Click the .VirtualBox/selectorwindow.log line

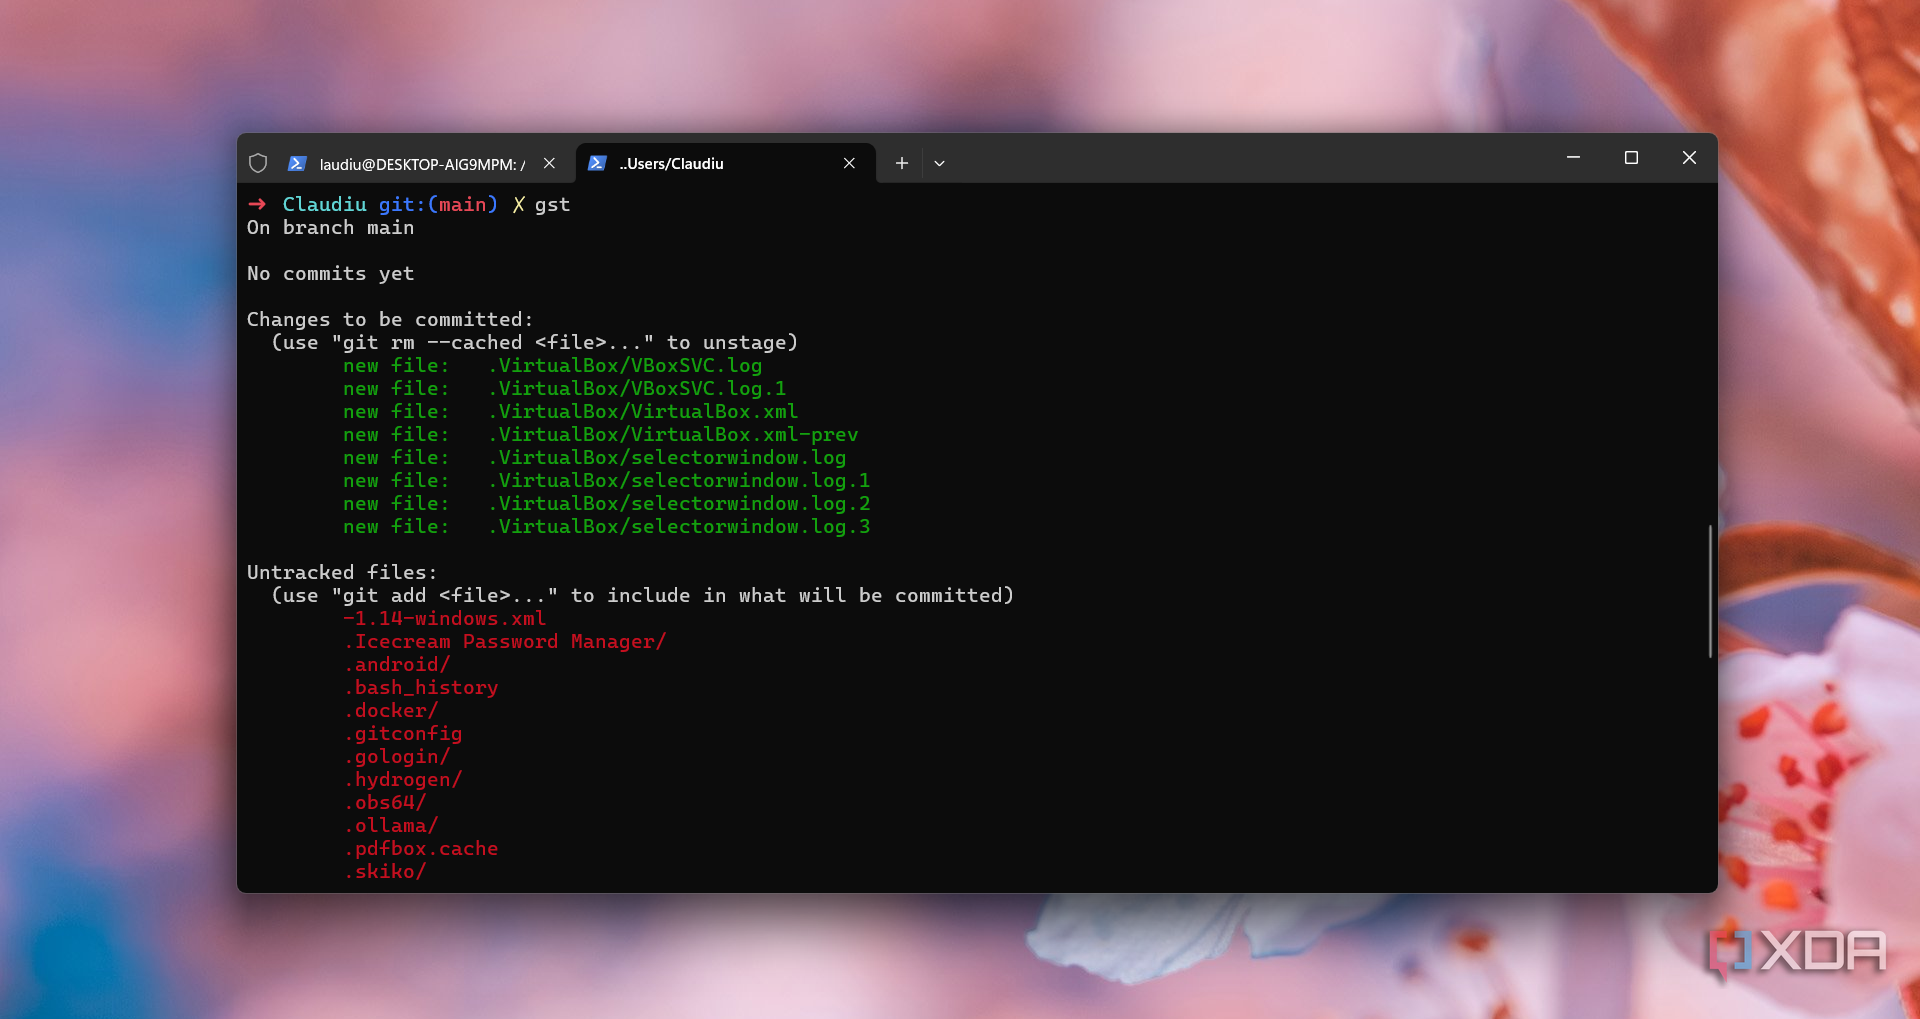(x=595, y=458)
